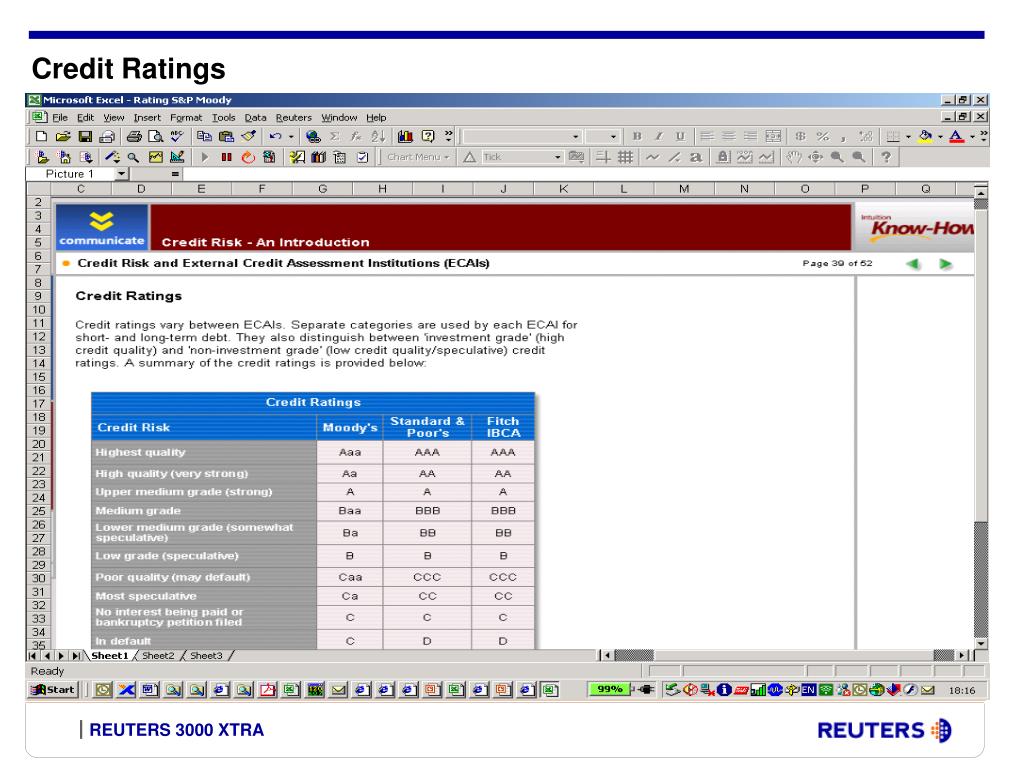
Task: Apply the red Font Color A swatch
Action: [x=957, y=136]
